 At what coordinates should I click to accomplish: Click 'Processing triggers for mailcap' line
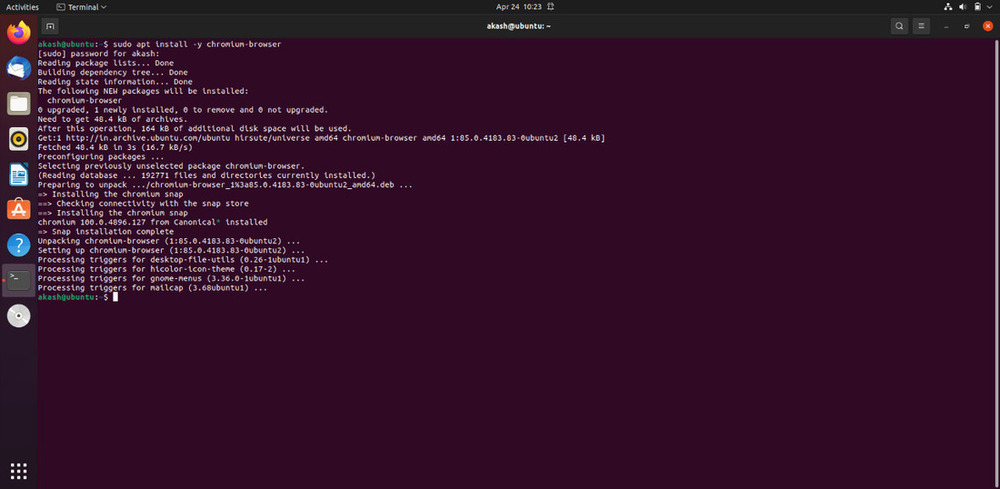coord(152,288)
